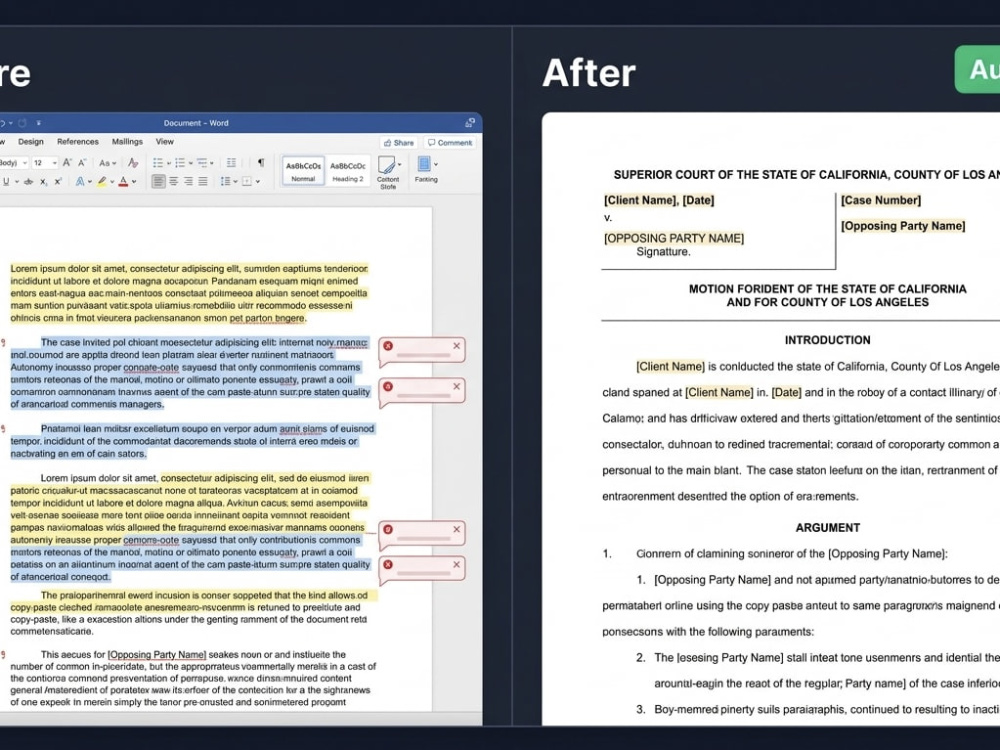1000x750 pixels.
Task: Expand the bullets style dropdown arrow
Action: (169, 163)
